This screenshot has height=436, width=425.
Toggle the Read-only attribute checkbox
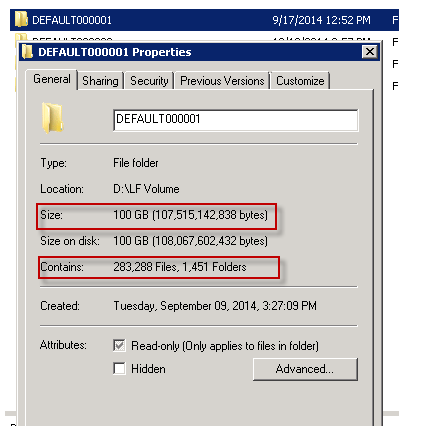119,345
